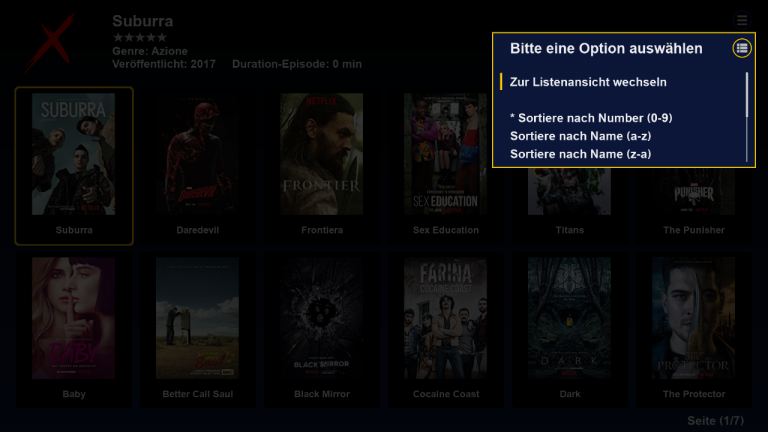Select the Black Mirror thumbnail
This screenshot has width=768, height=432.
tap(321, 318)
